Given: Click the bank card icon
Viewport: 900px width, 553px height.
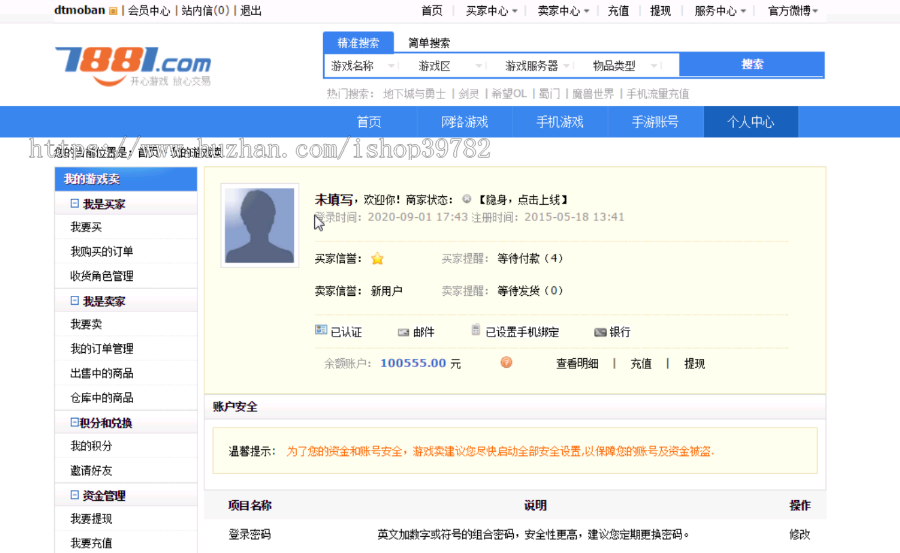Looking at the screenshot, I should (x=600, y=332).
